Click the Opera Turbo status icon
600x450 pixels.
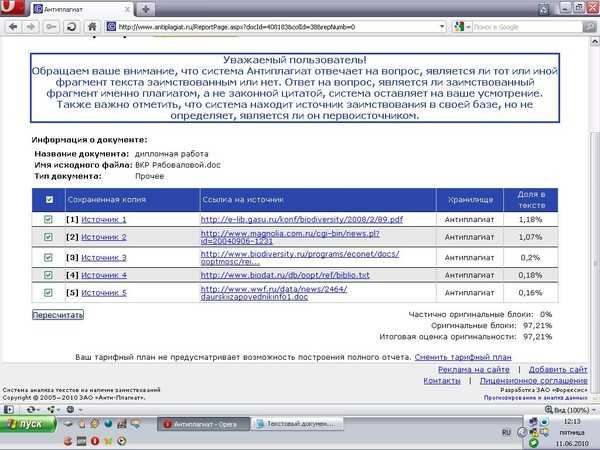[x=70, y=409]
